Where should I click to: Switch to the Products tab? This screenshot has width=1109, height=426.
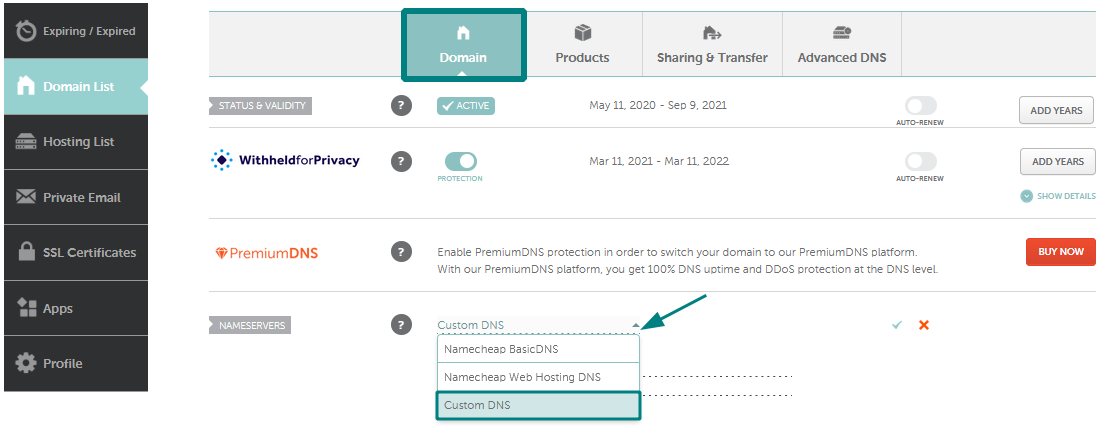[582, 45]
